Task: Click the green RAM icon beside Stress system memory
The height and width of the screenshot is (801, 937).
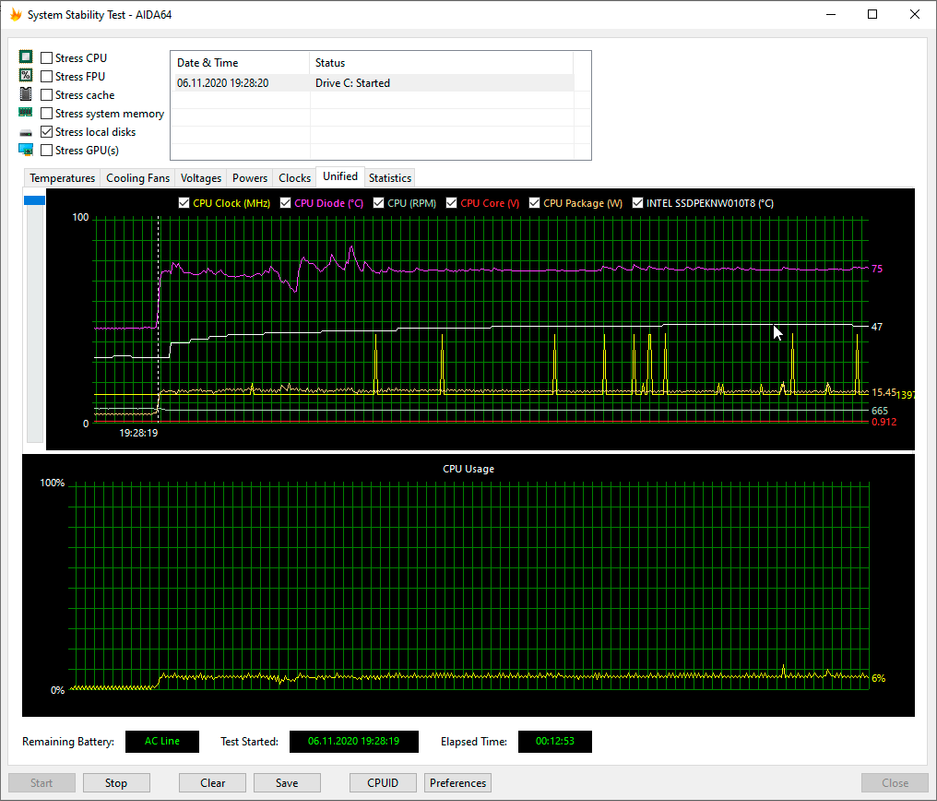Action: click(x=26, y=112)
